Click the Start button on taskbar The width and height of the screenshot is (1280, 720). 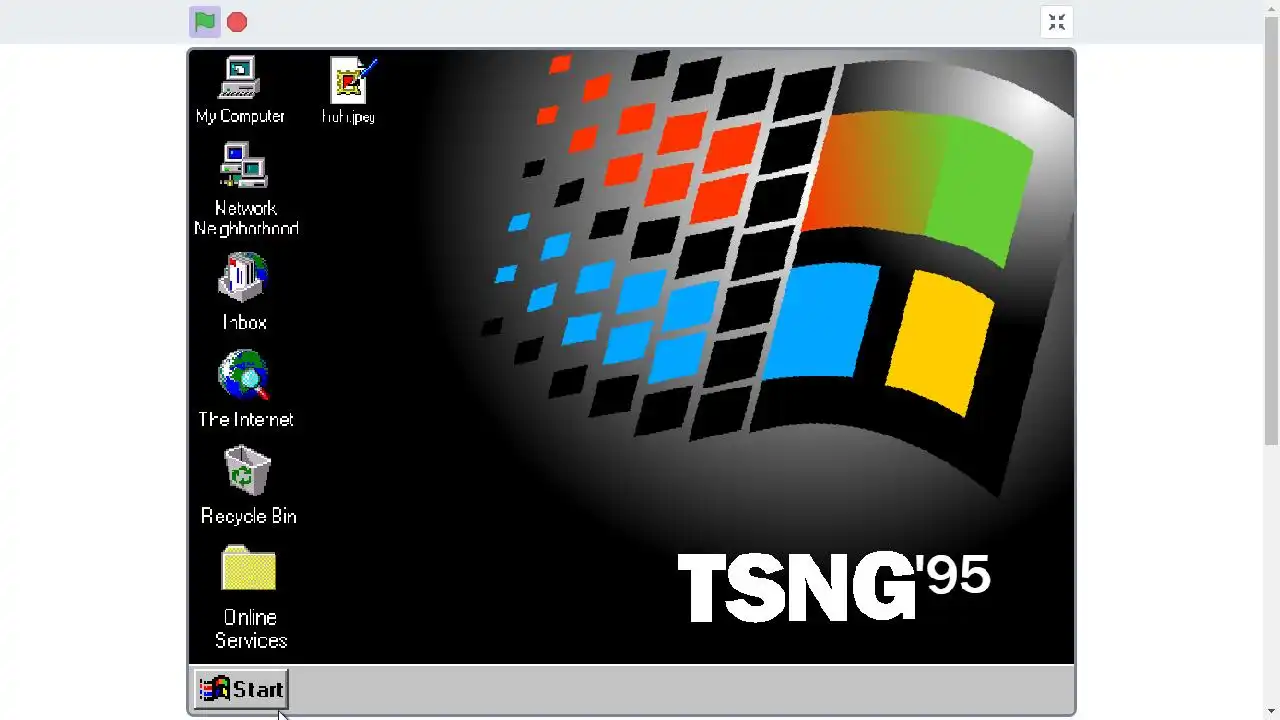[241, 689]
